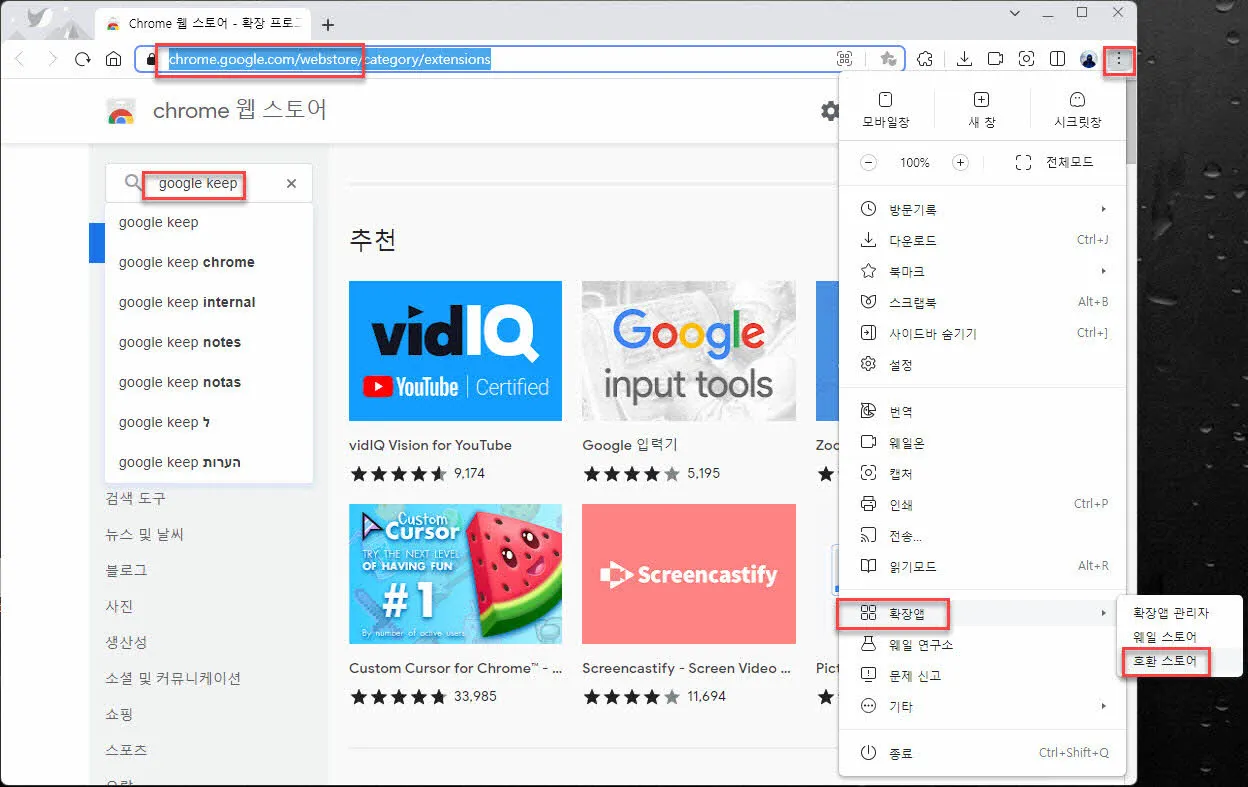Increase zoom with plus button
Image resolution: width=1248 pixels, height=787 pixels.
tap(960, 162)
